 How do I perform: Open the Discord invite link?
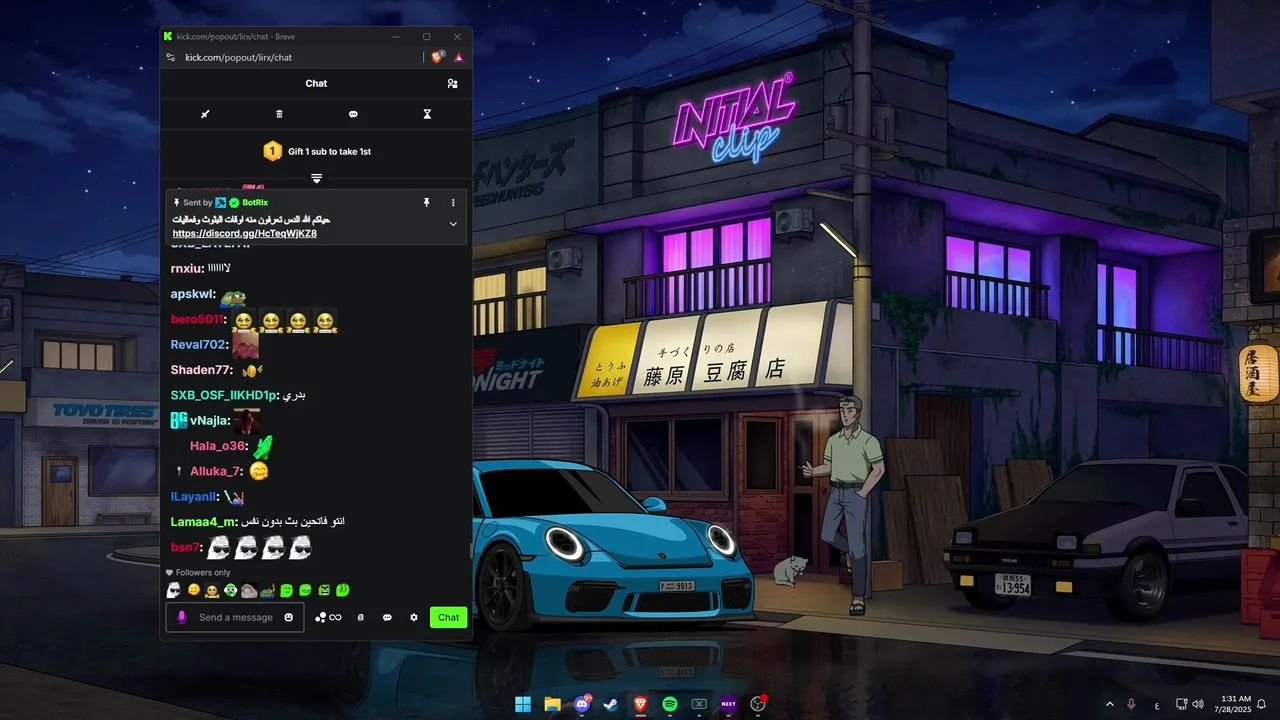coord(245,233)
